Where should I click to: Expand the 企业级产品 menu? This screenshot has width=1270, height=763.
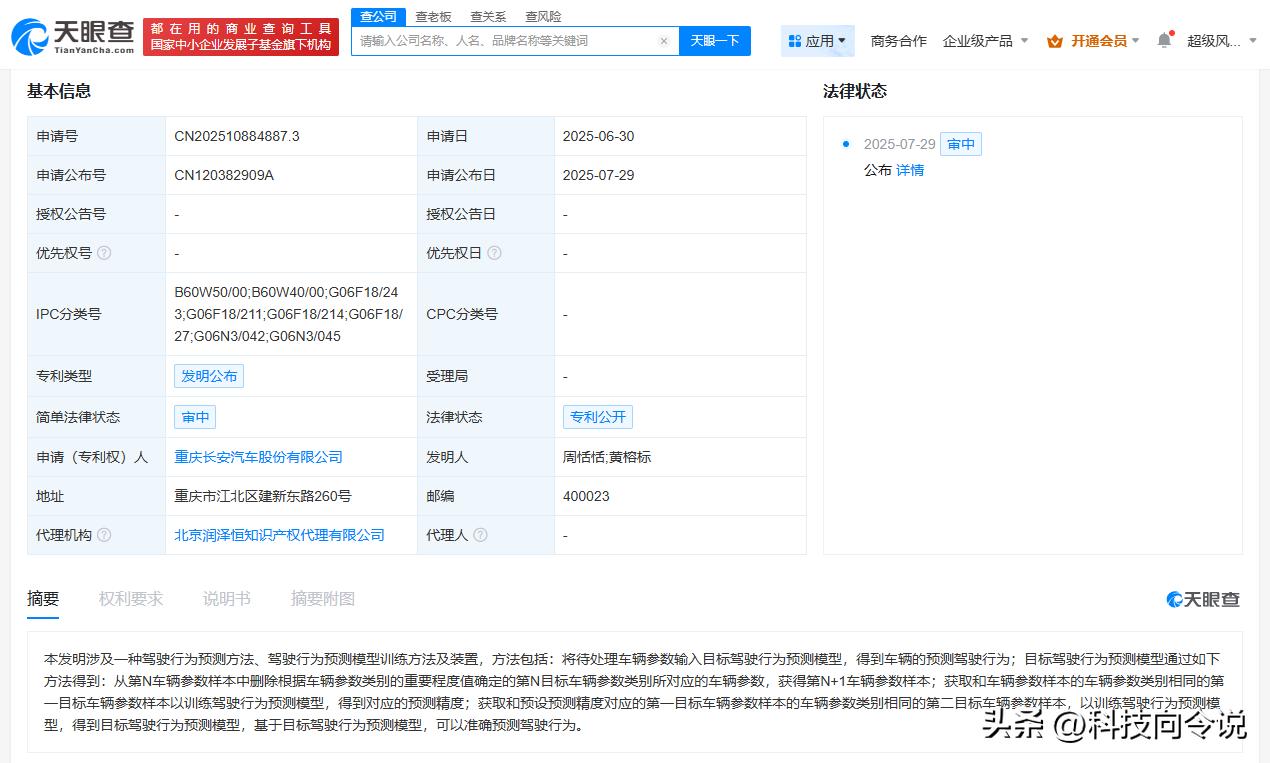[x=985, y=41]
